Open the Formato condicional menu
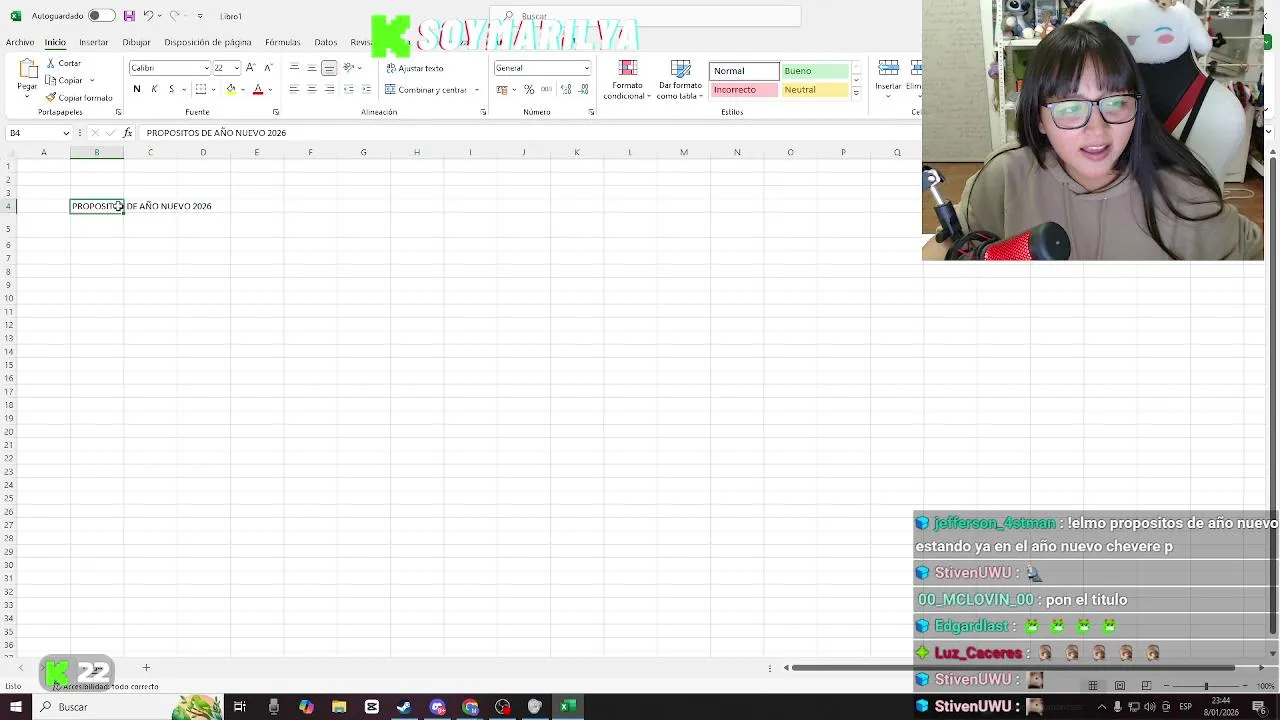Viewport: 1280px width, 720px height. tap(627, 80)
